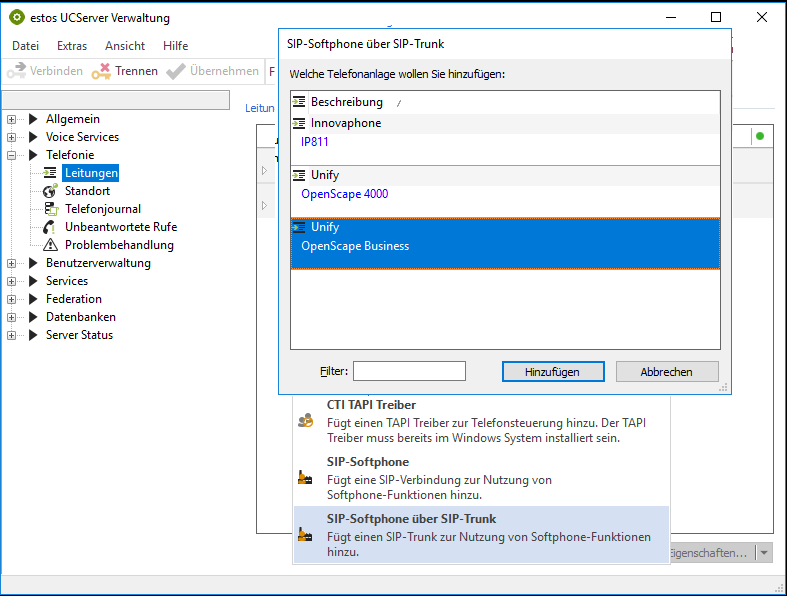The image size is (787, 596).
Task: Click the Trennen key icon in toolbar
Action: coord(101,71)
